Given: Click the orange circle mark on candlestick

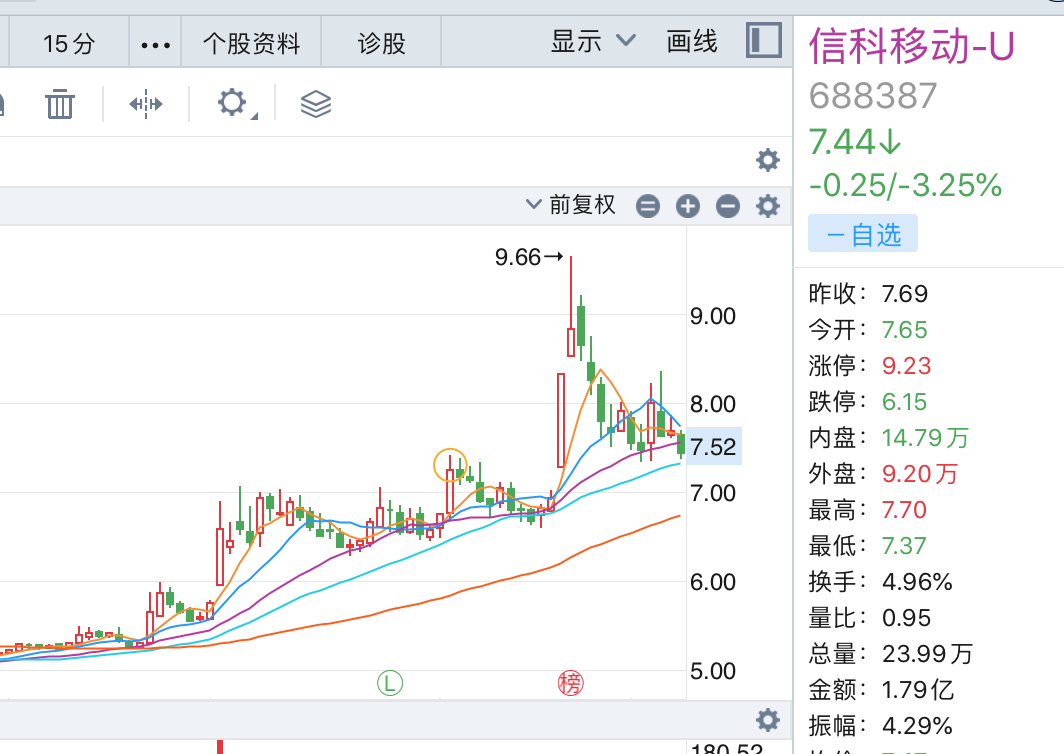Looking at the screenshot, I should point(450,465).
